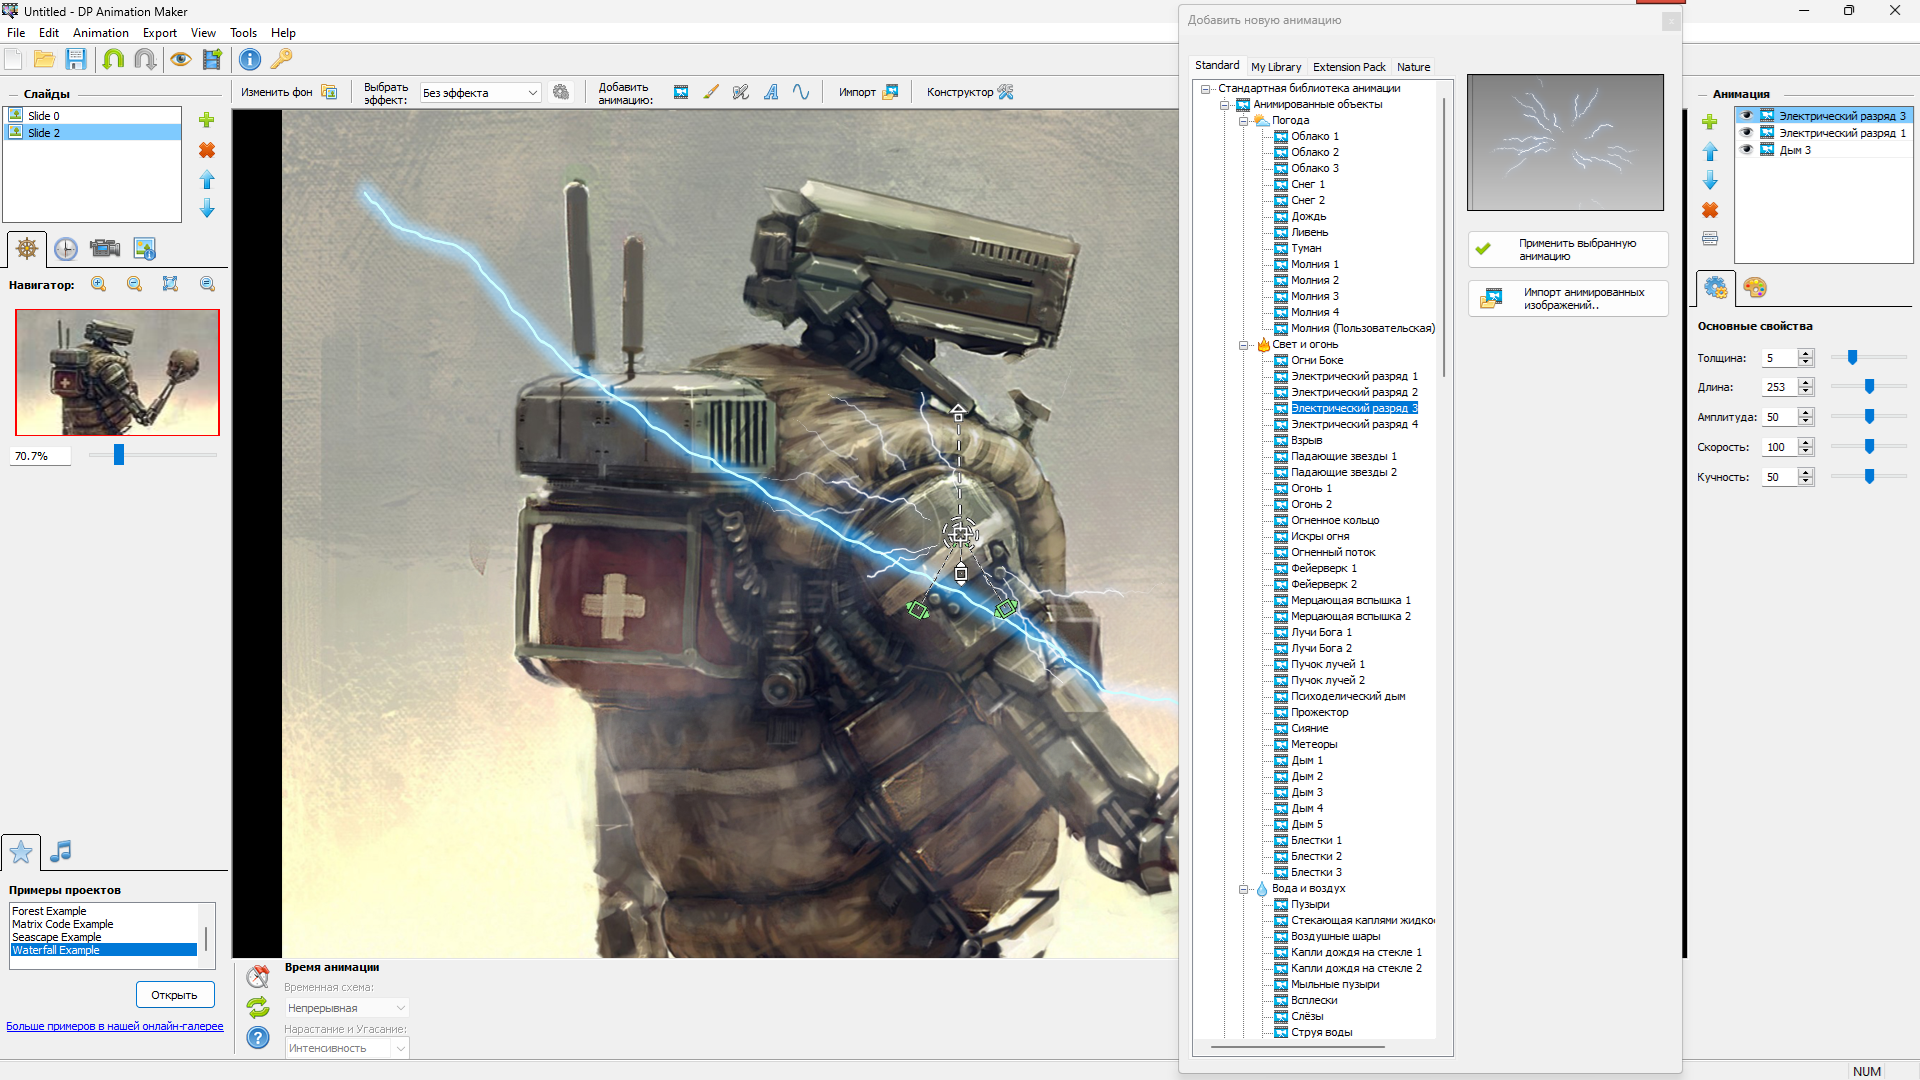Adjust the Толщина slider
This screenshot has height=1080, width=1920.
tap(1852, 358)
